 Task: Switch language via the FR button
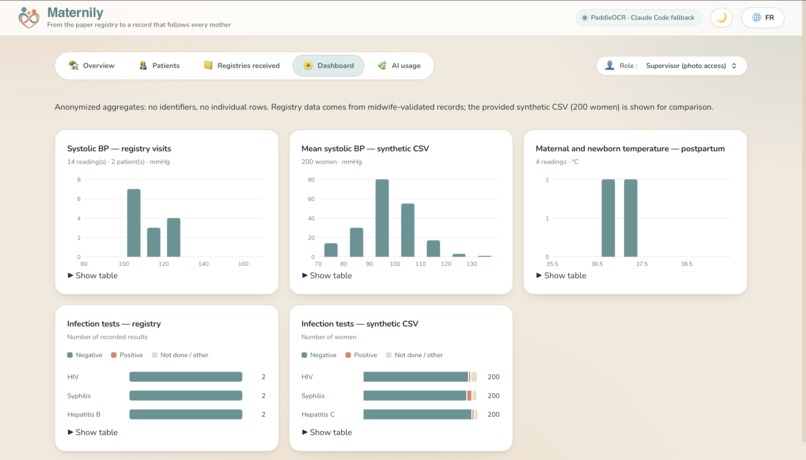[x=763, y=17]
